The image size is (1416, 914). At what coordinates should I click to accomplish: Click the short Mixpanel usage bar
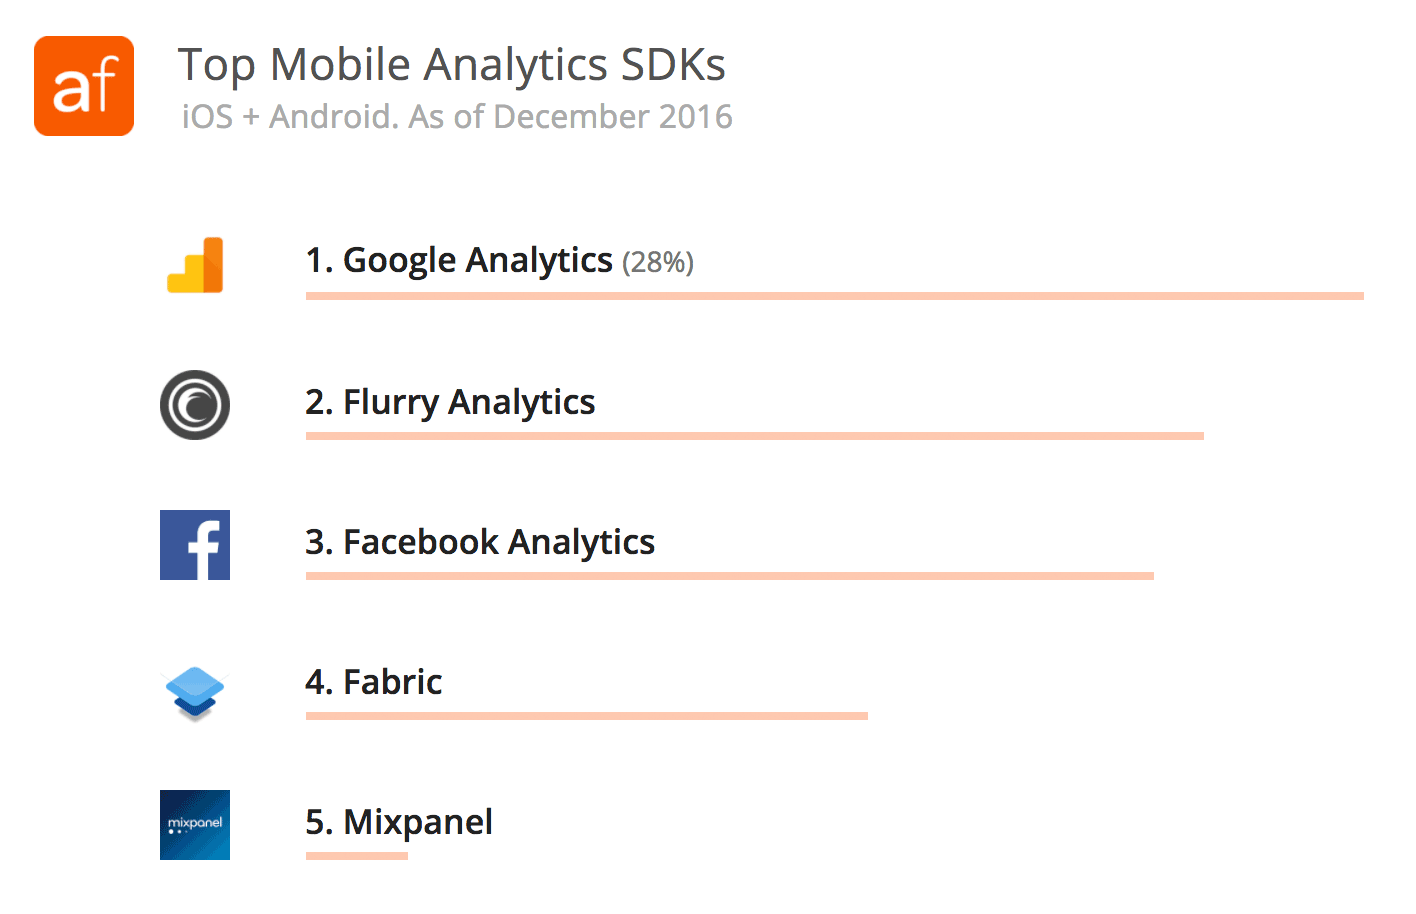click(x=357, y=856)
